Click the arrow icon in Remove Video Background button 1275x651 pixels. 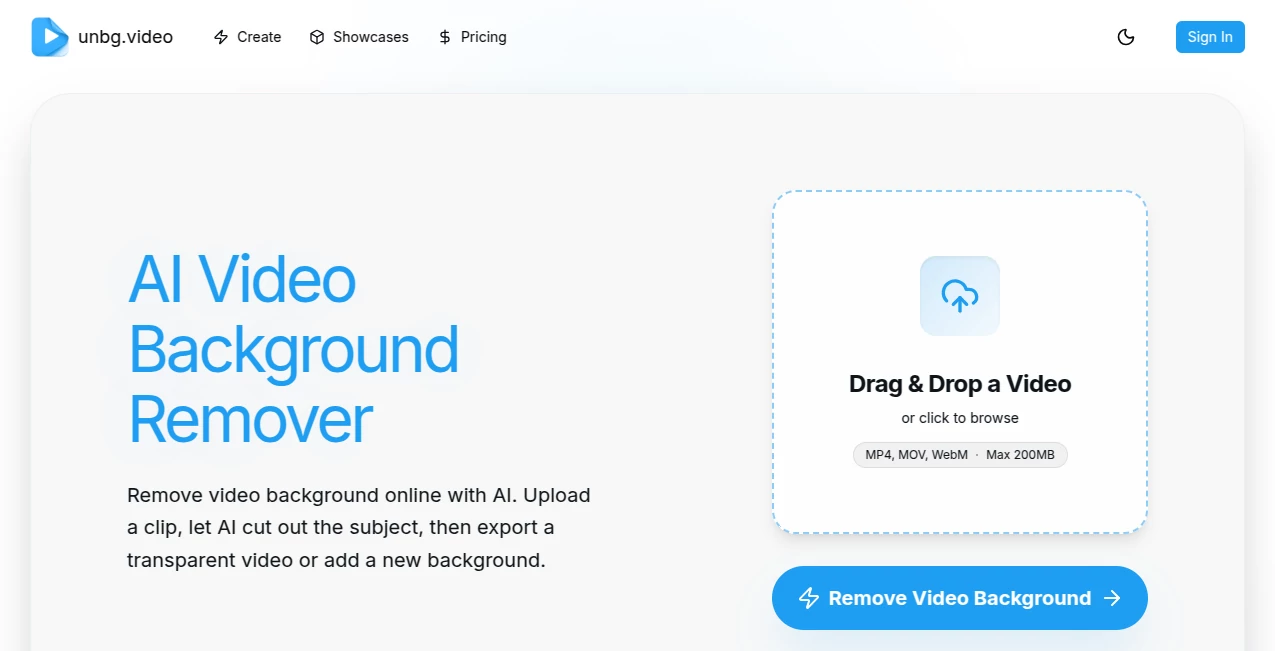(x=1112, y=598)
